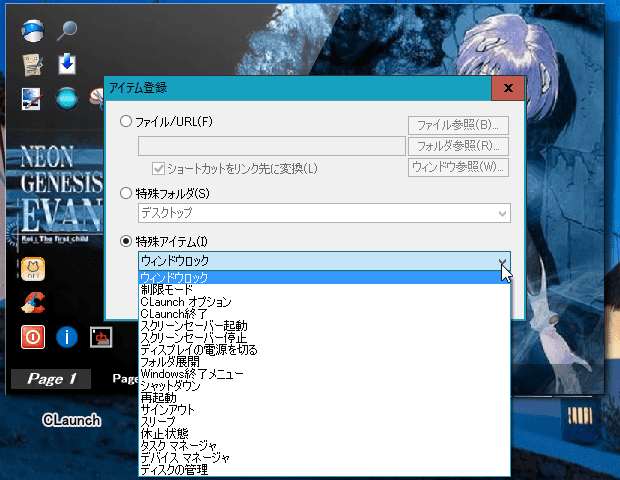Select 再起動 list entry
Image resolution: width=620 pixels, height=480 pixels.
pos(324,398)
